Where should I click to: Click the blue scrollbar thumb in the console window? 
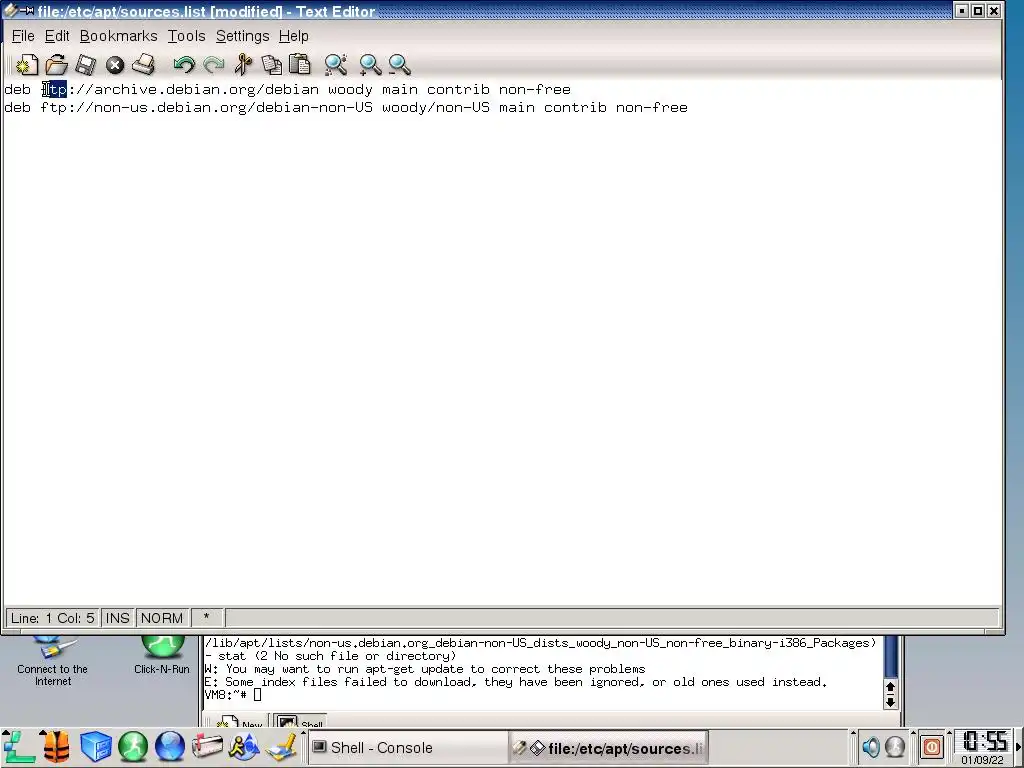[x=890, y=658]
